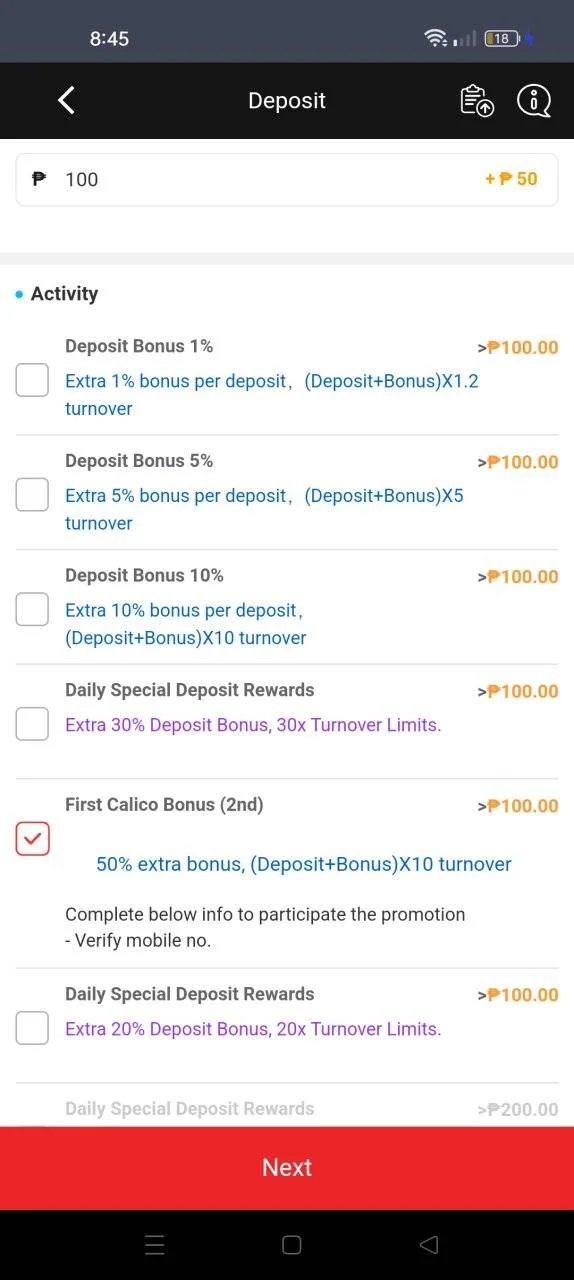Open the info help bubble icon
Viewport: 574px width, 1280px height.
point(534,100)
